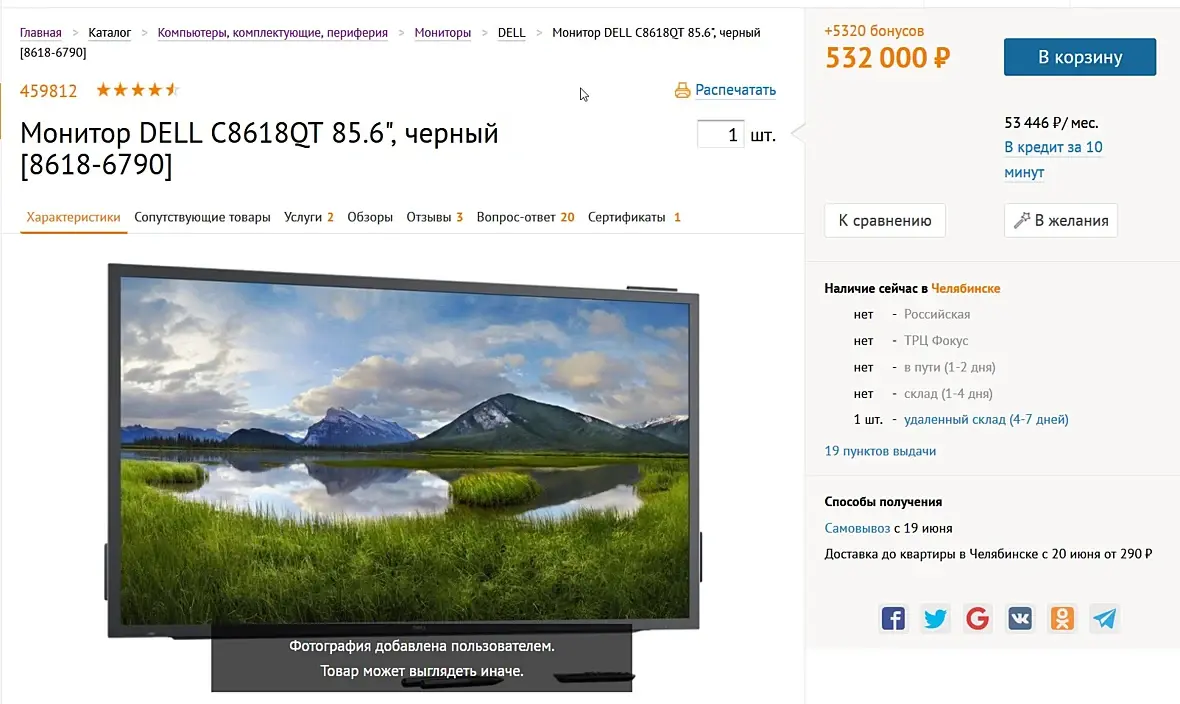Share the product via Telegram icon
The image size is (1180, 704).
[1104, 618]
